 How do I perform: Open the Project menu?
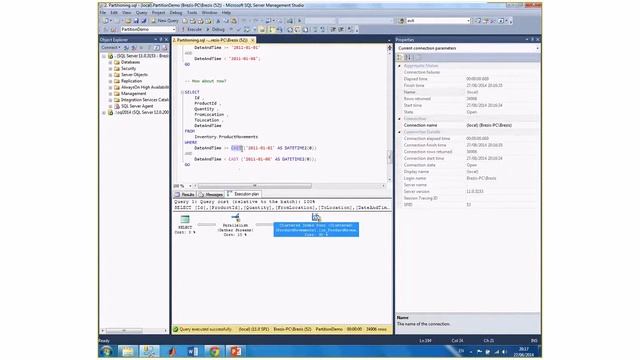[158, 13]
